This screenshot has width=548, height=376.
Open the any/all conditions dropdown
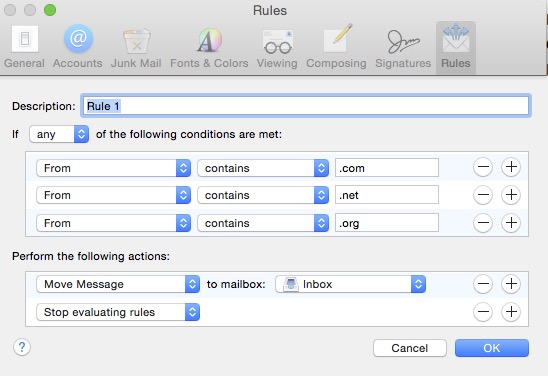point(59,134)
